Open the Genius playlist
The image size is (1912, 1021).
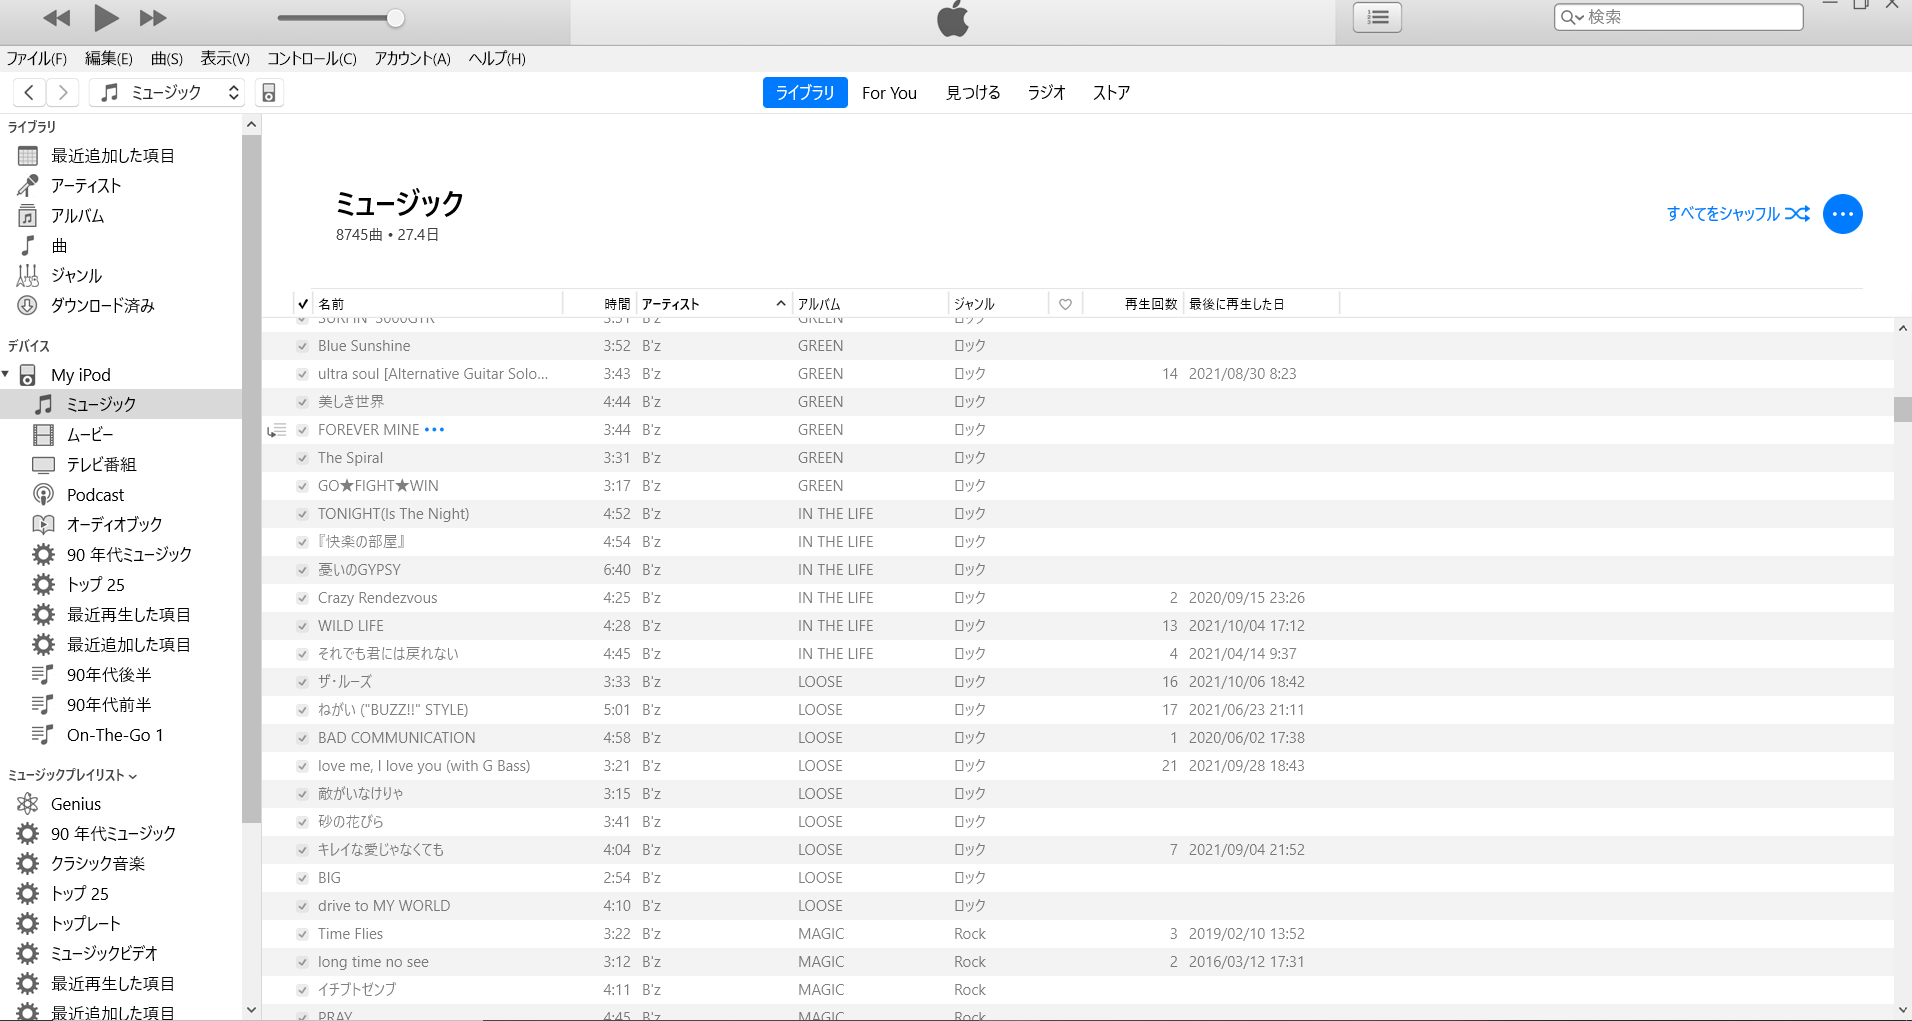76,804
